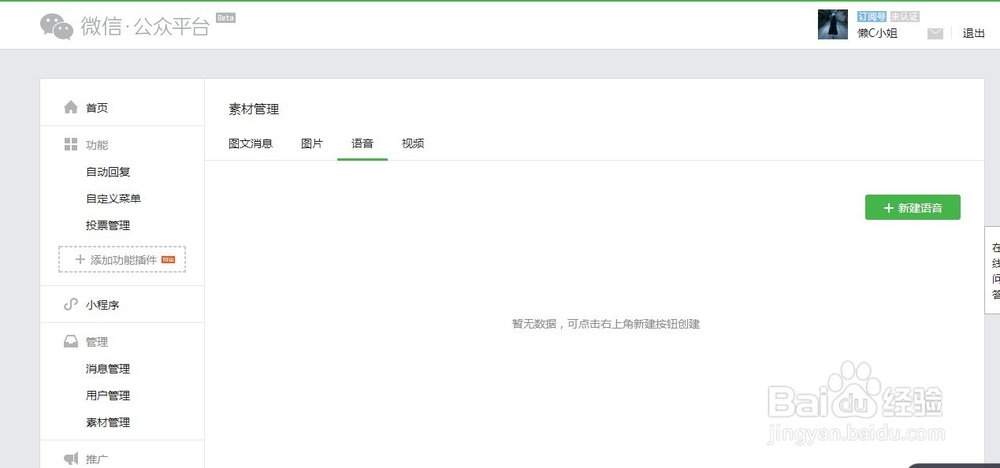Click the link icon beside 小程序
This screenshot has height=468, width=1000.
[x=71, y=305]
